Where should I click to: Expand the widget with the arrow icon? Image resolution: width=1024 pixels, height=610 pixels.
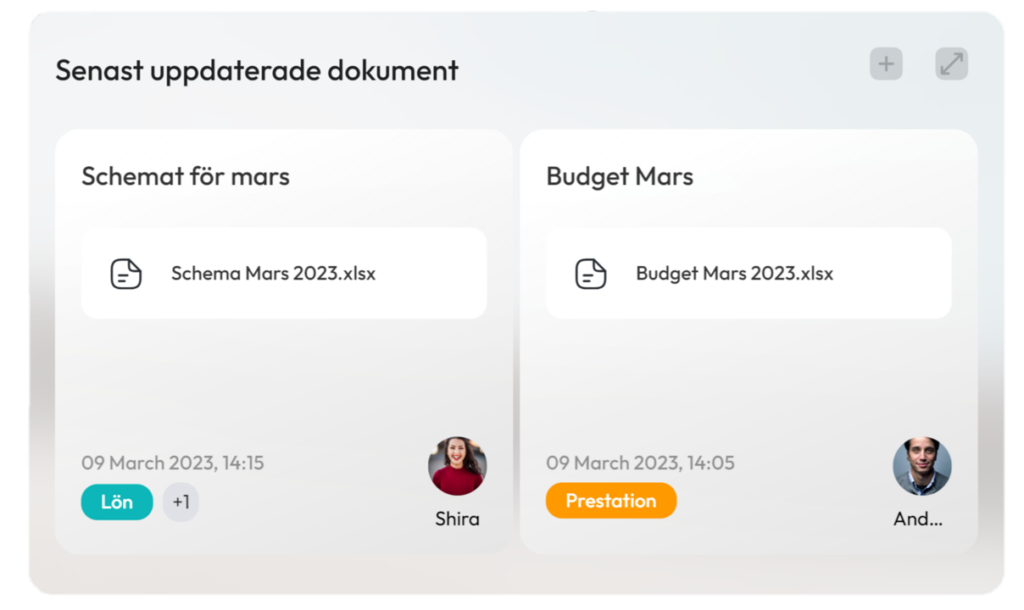click(x=951, y=64)
